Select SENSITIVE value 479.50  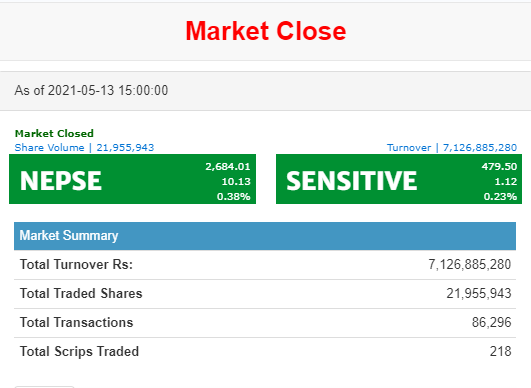pos(499,167)
